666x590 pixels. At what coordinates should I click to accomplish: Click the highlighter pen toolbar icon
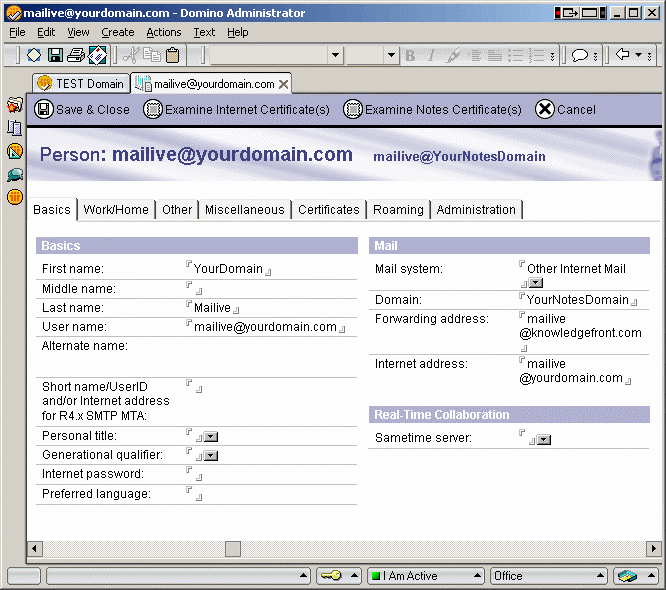(x=453, y=56)
